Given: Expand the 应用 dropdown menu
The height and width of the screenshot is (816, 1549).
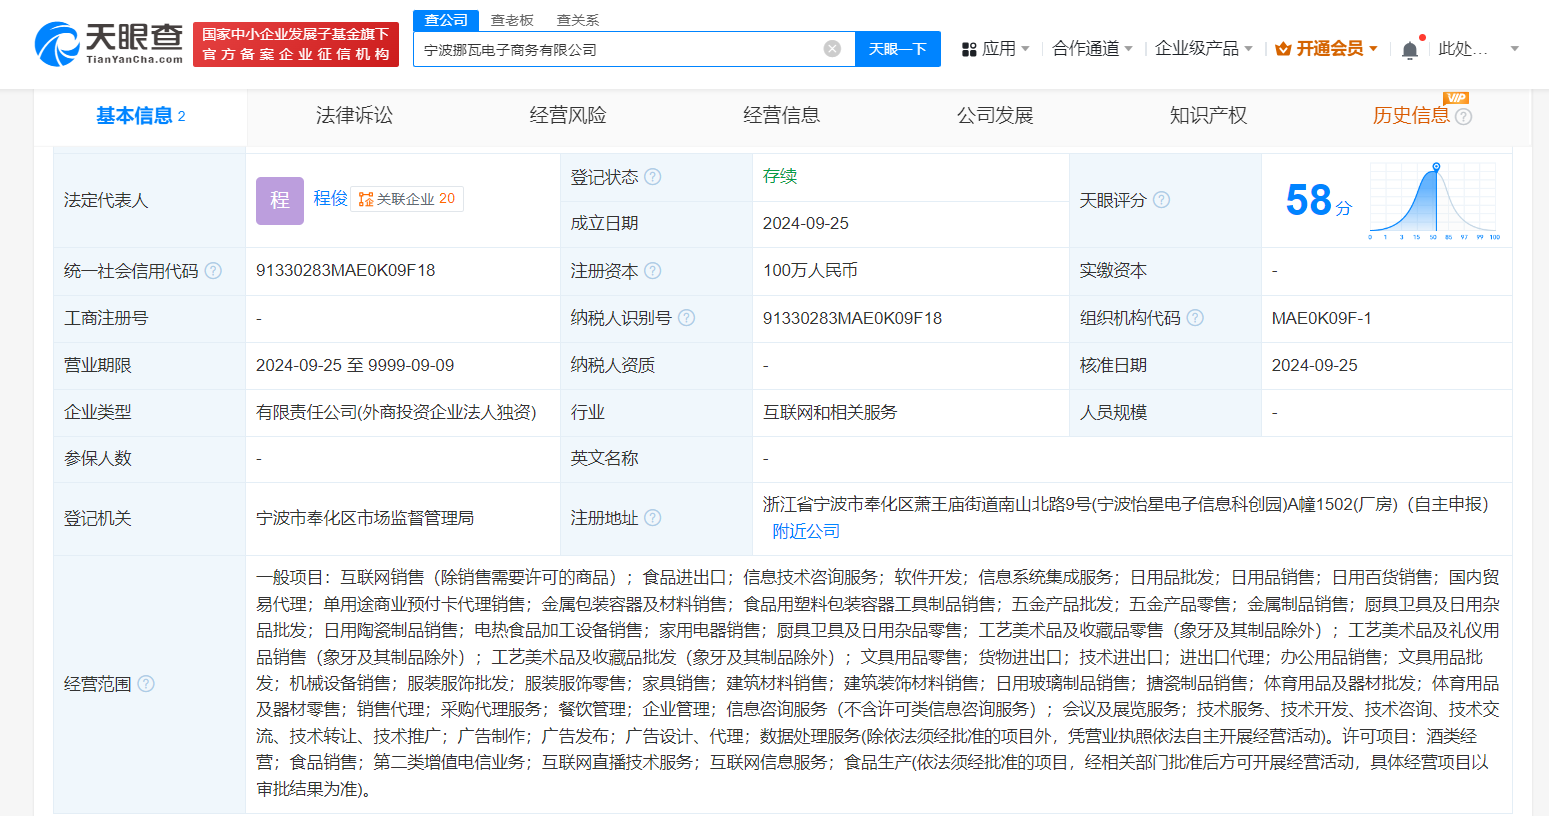Looking at the screenshot, I should 995,49.
